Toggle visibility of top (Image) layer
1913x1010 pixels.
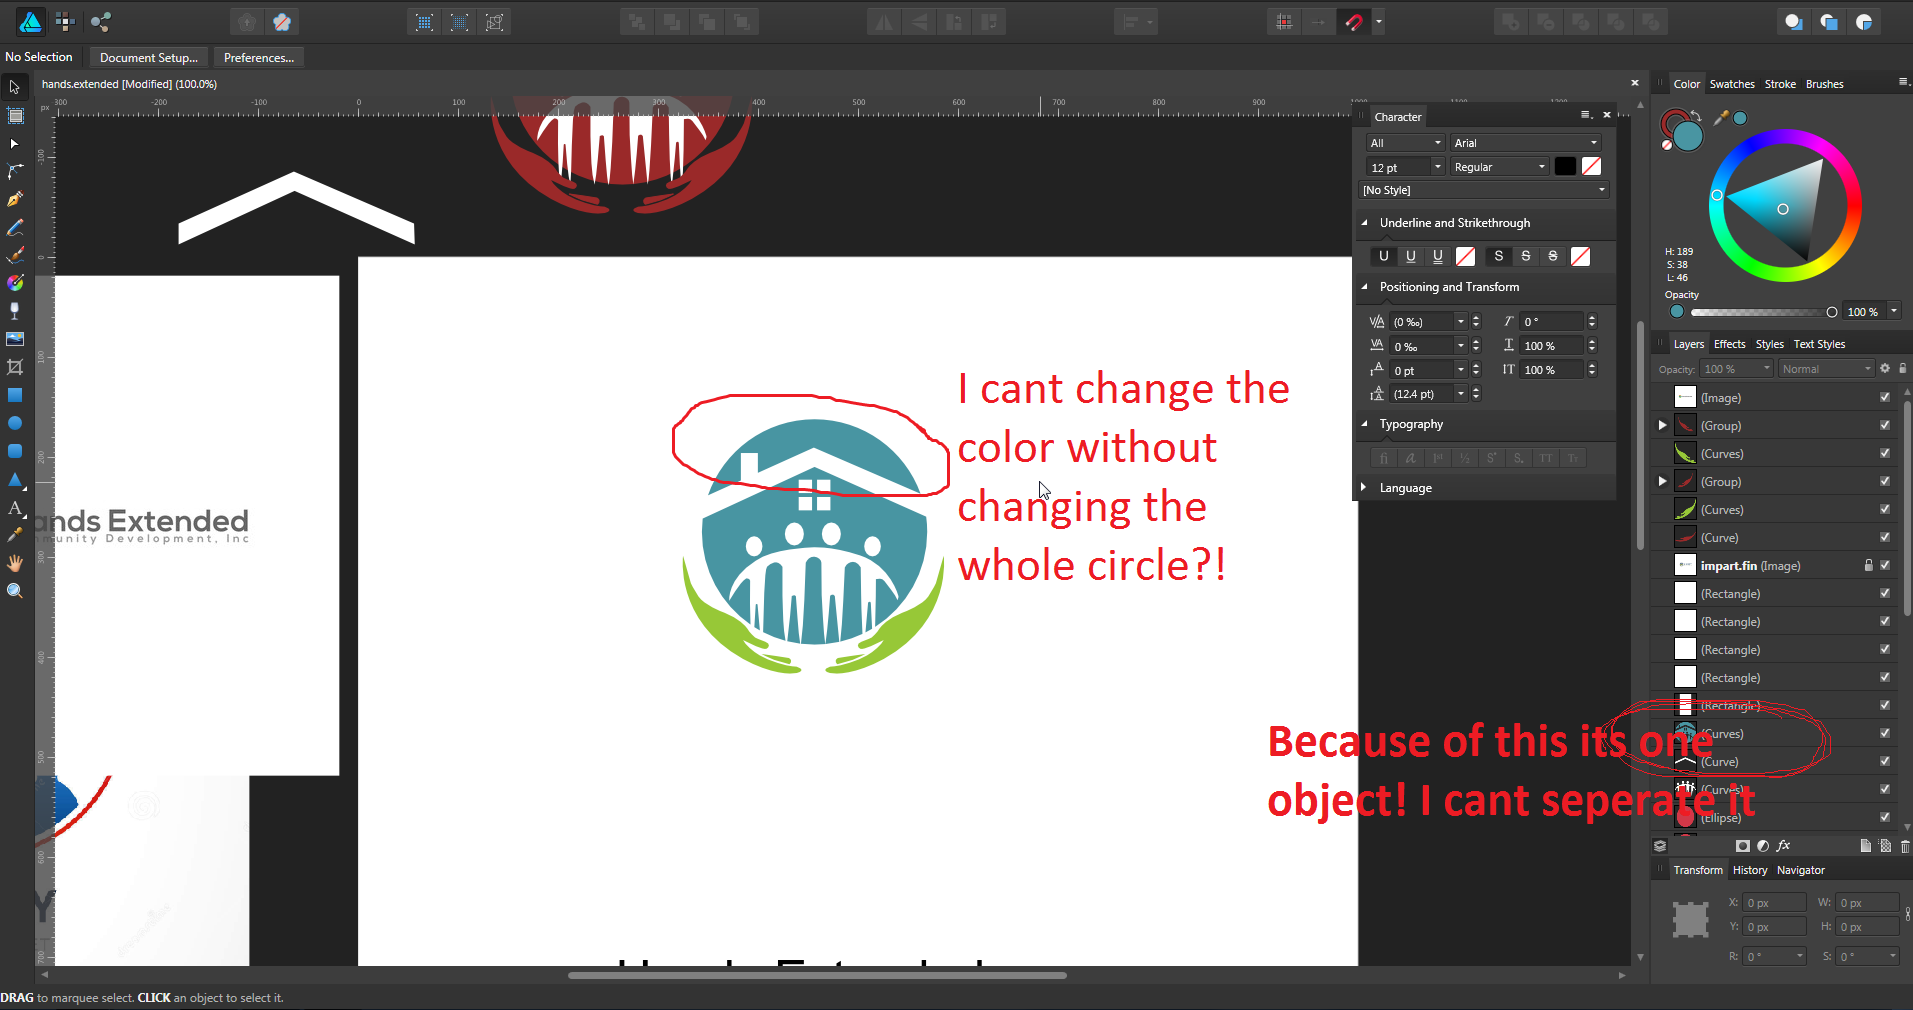click(x=1885, y=398)
